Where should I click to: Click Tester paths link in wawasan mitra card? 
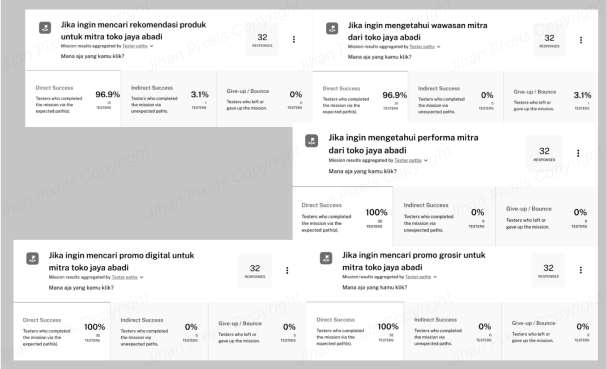(422, 46)
